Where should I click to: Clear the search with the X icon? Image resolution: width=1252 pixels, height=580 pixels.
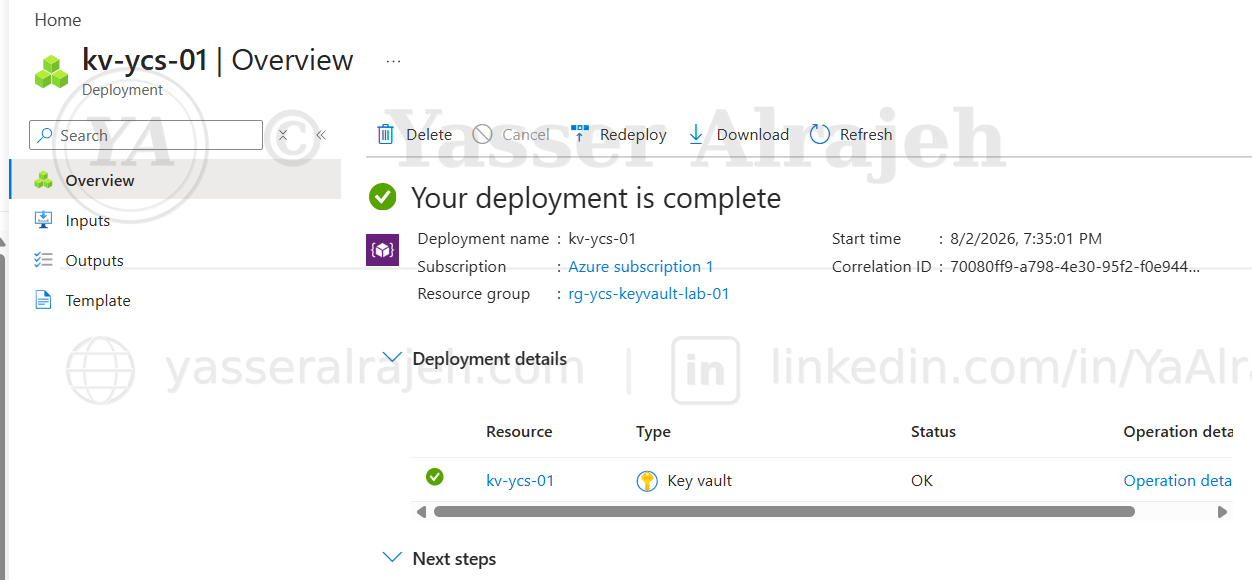tap(283, 135)
